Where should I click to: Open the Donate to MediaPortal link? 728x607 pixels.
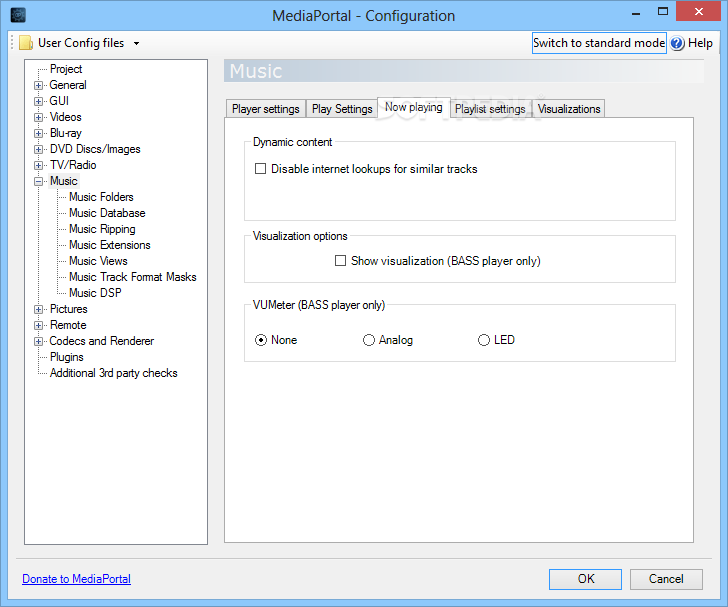[x=77, y=579]
